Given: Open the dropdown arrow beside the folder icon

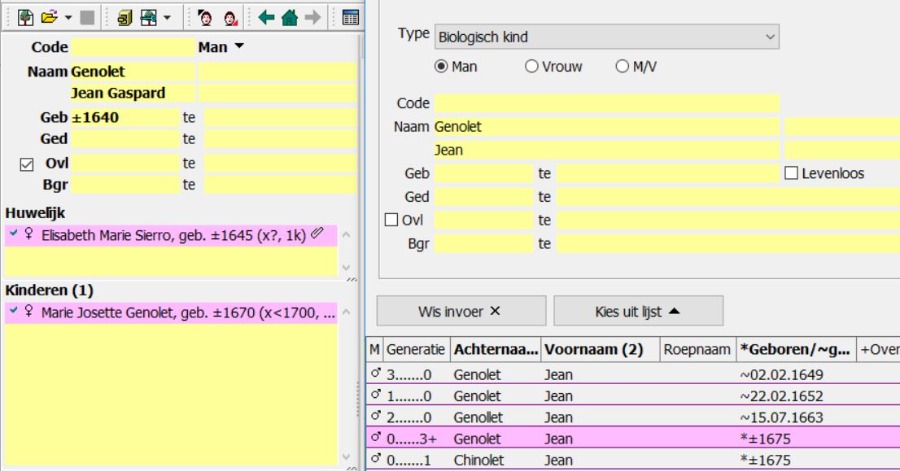Looking at the screenshot, I should coord(67,18).
